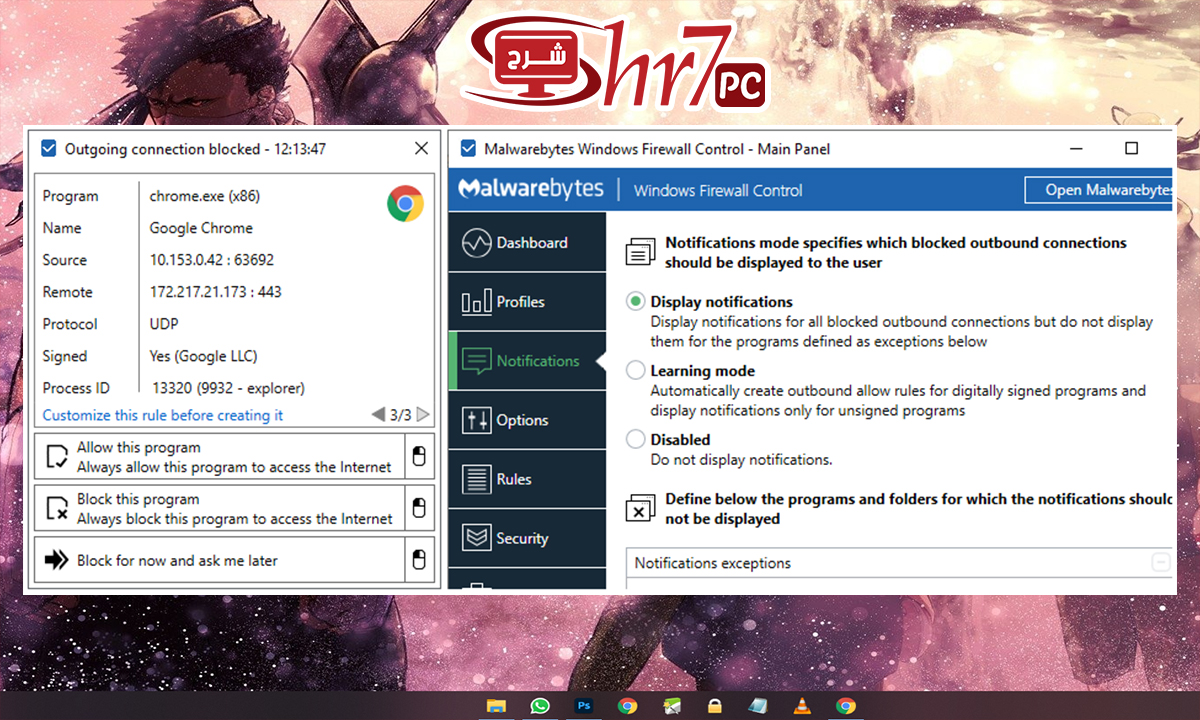Open VLC media player from the taskbar
1200x720 pixels.
point(802,706)
